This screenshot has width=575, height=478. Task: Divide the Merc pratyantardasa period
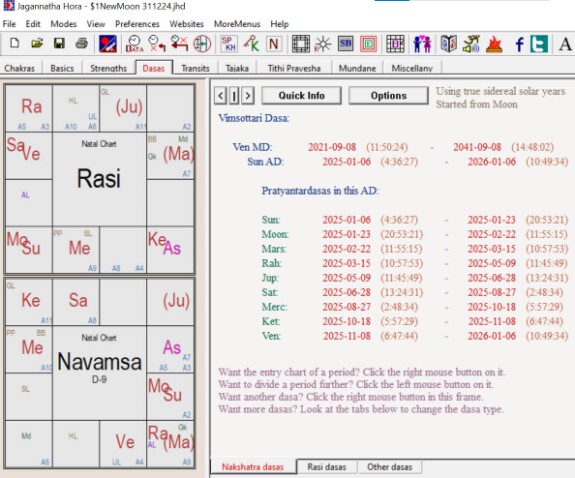(x=415, y=307)
